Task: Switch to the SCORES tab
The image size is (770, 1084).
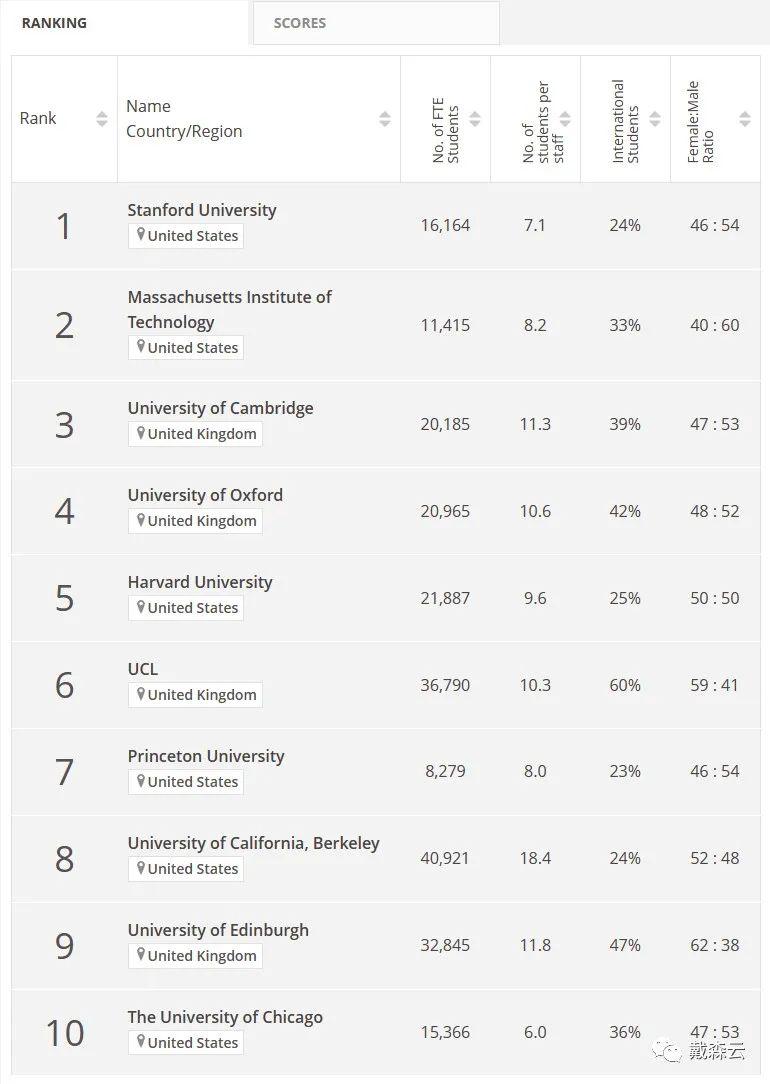Action: pos(300,23)
